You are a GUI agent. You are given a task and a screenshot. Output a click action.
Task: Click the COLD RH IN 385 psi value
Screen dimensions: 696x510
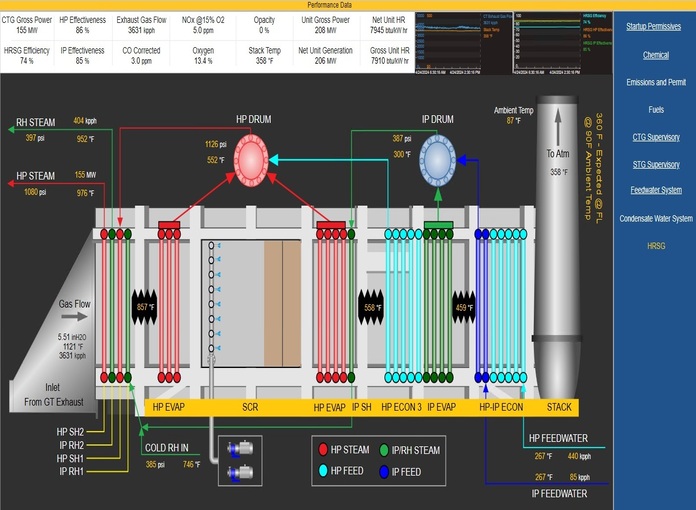tap(155, 464)
